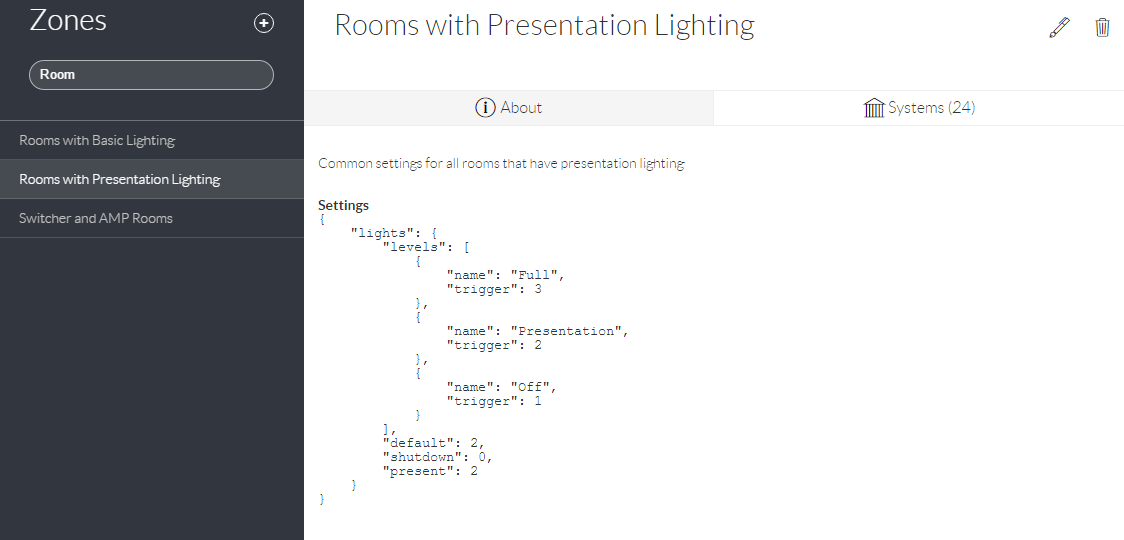Screen dimensions: 1124x540
Task: Open the Switcher and AMP Rooms zone
Action: [x=96, y=219]
